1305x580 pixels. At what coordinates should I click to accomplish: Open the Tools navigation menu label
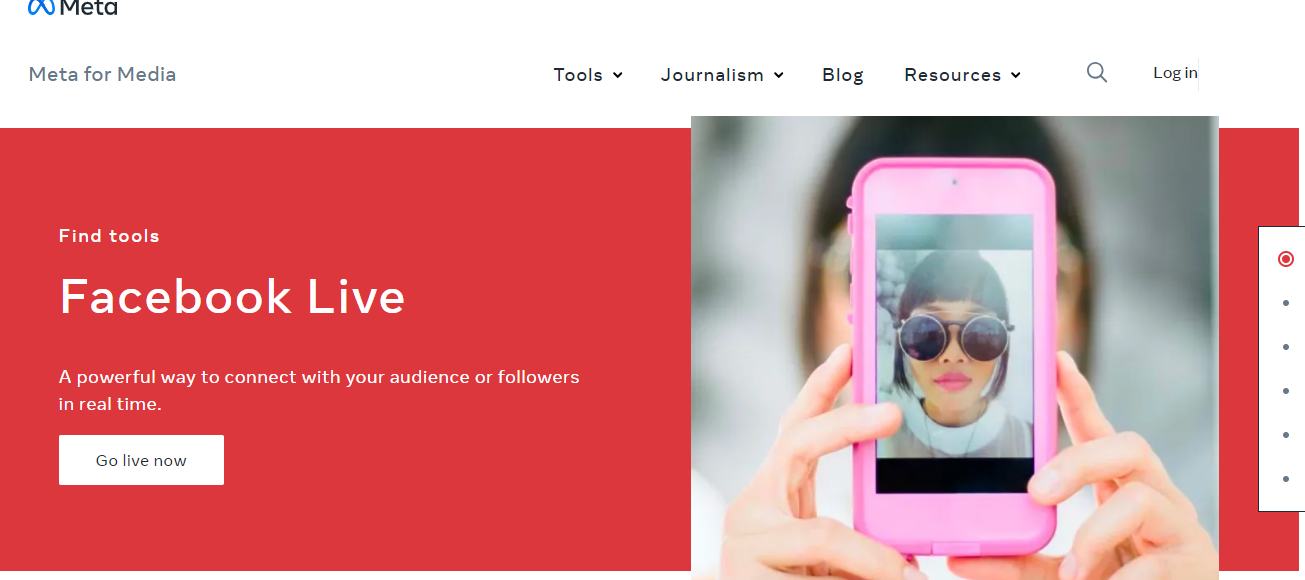[578, 75]
